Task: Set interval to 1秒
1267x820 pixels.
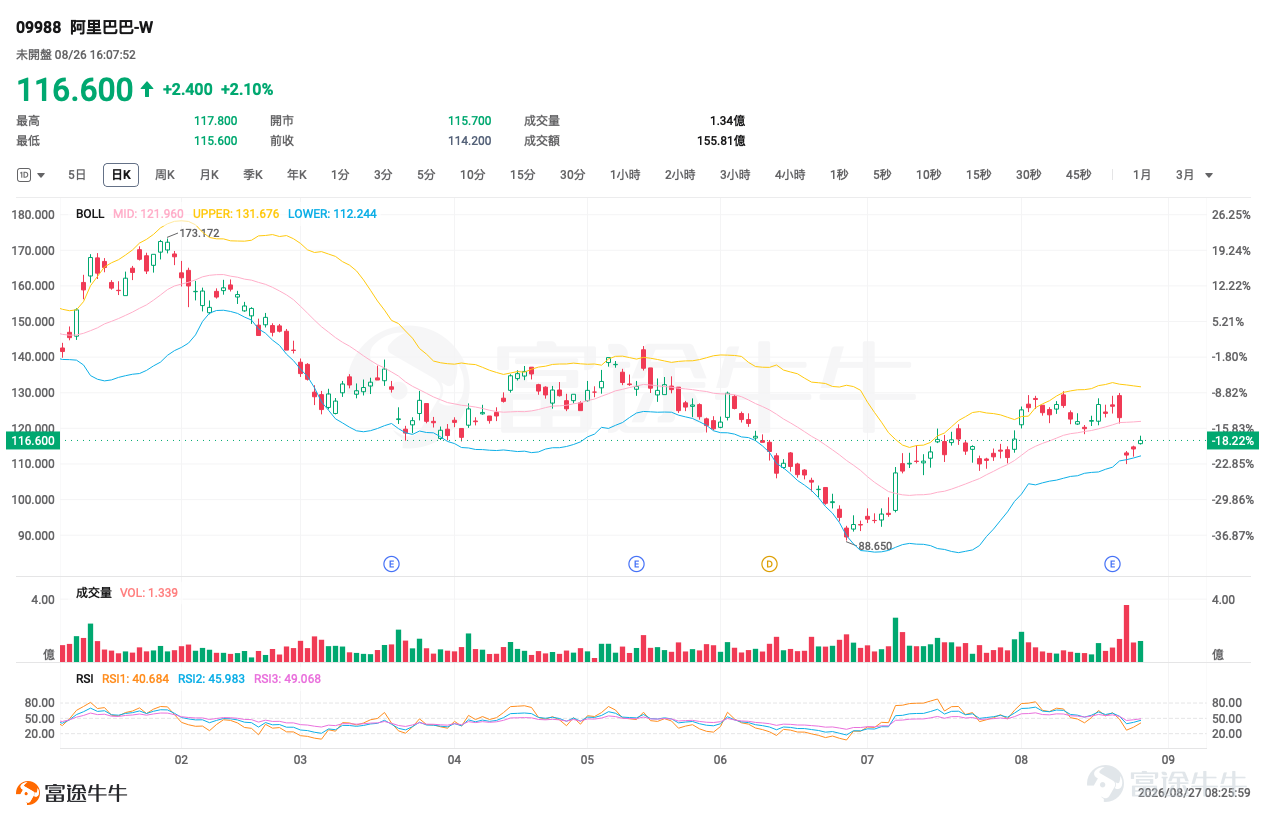Action: click(x=839, y=175)
